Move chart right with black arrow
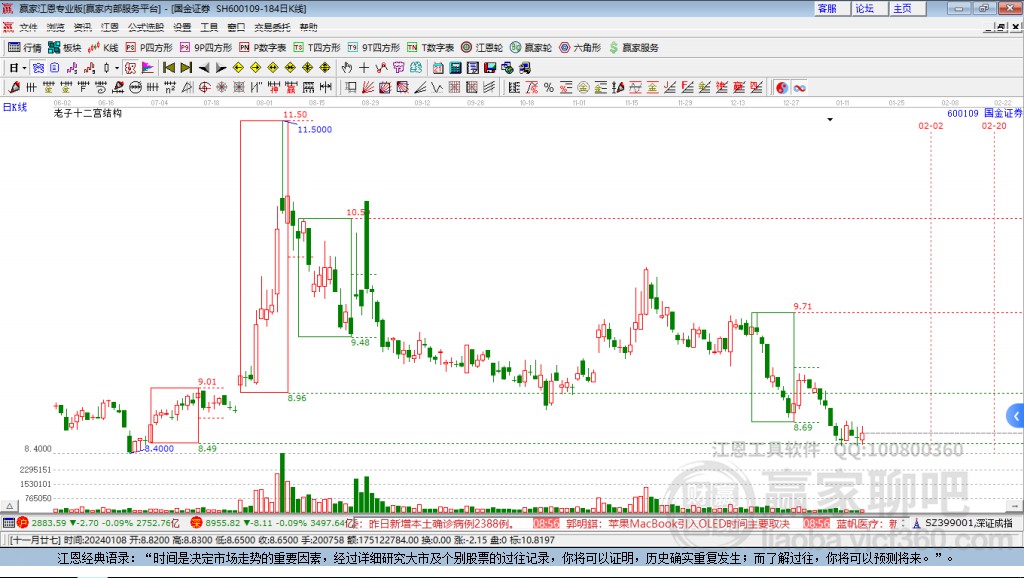Image resolution: width=1024 pixels, height=578 pixels. tap(221, 68)
